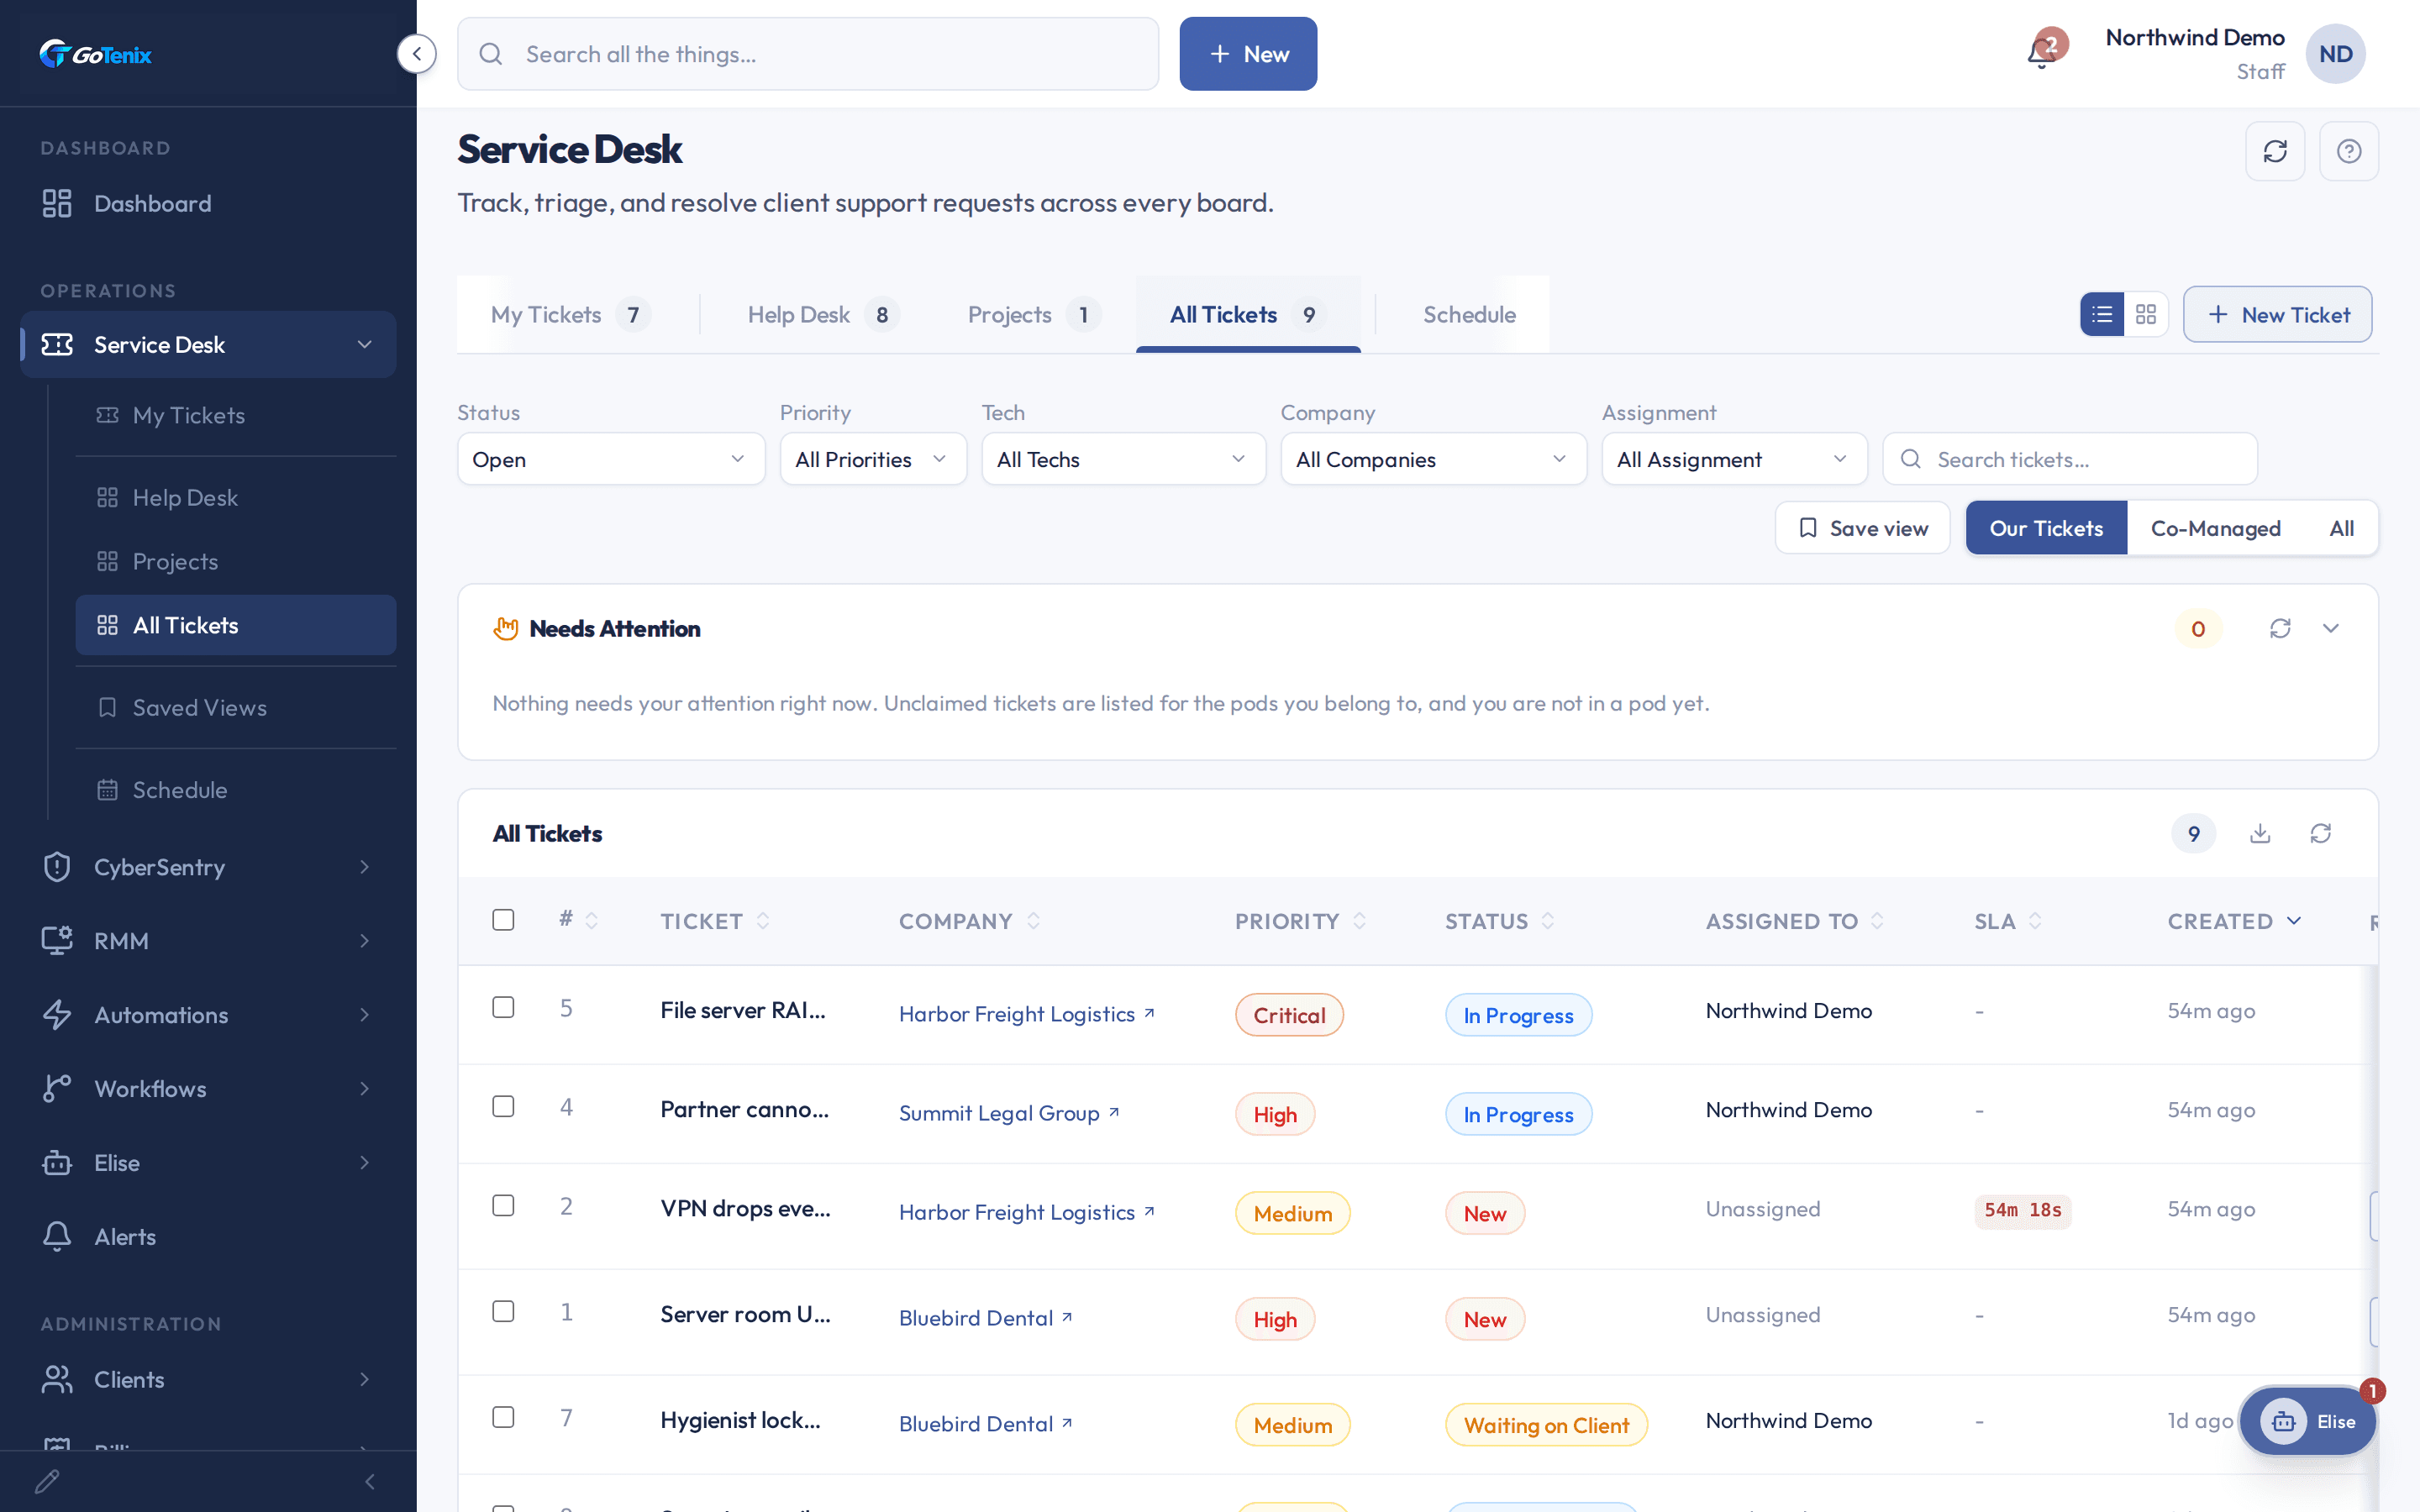The width and height of the screenshot is (2420, 1512).
Task: Open the Elise chat assistant bubble
Action: pos(2307,1421)
